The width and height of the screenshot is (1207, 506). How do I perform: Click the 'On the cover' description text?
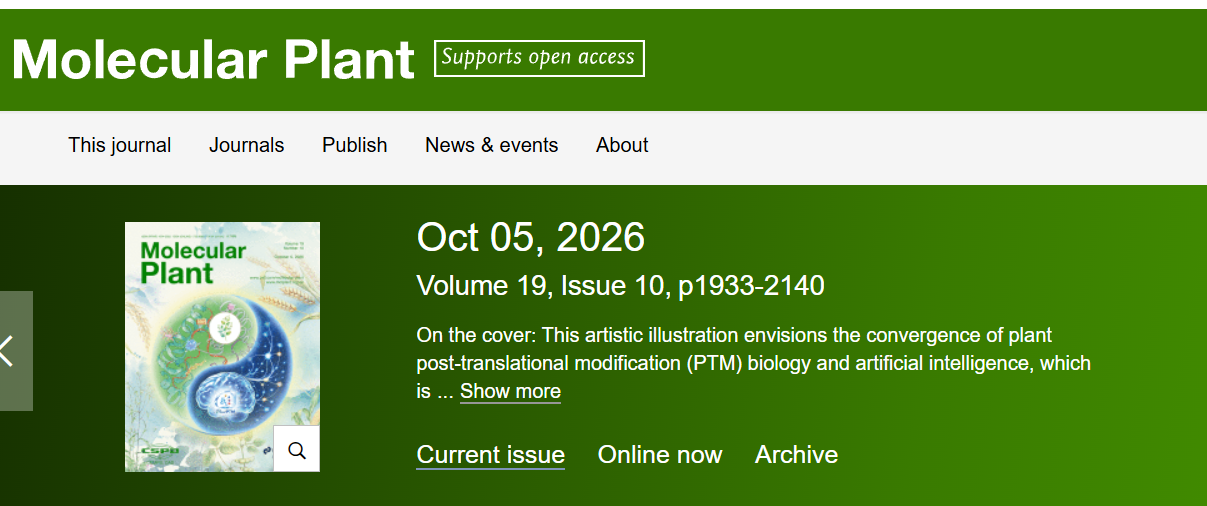pos(754,362)
